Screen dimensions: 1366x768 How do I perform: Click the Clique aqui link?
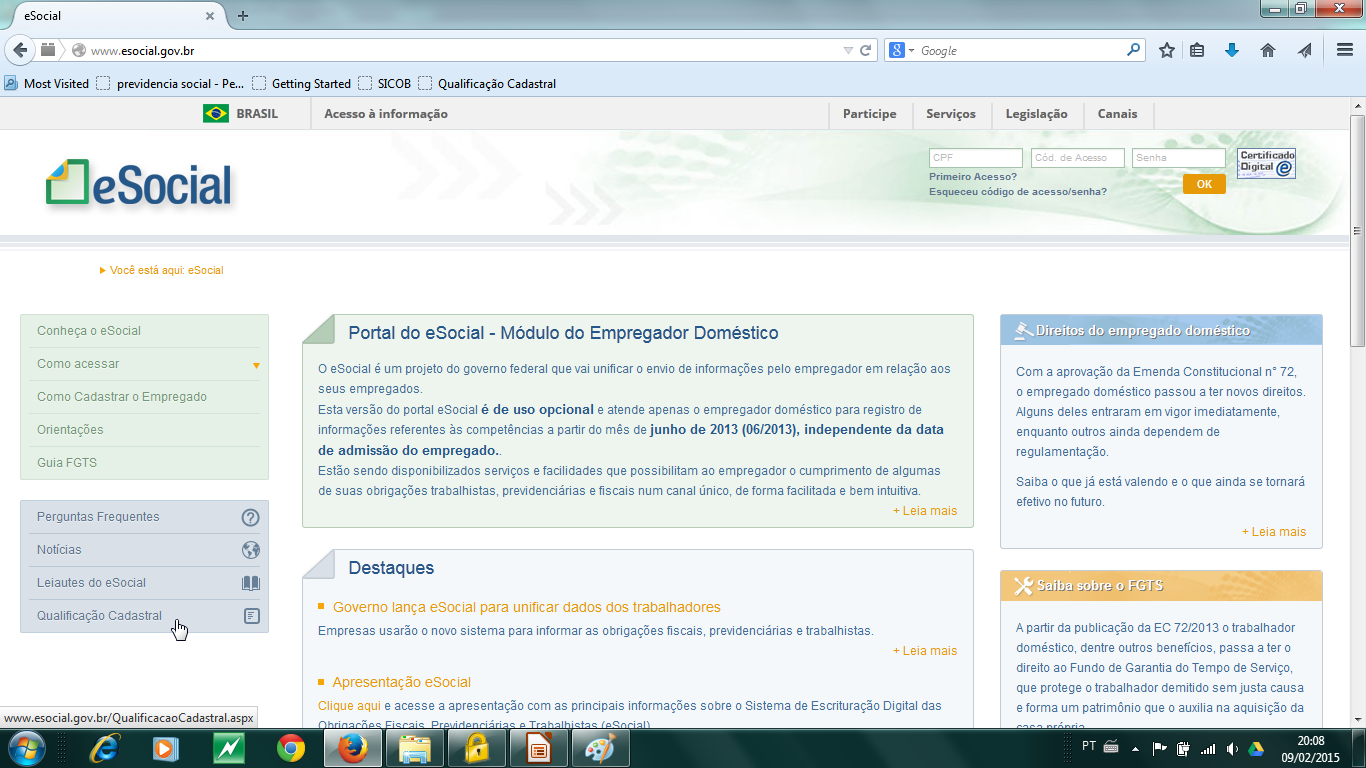point(349,706)
